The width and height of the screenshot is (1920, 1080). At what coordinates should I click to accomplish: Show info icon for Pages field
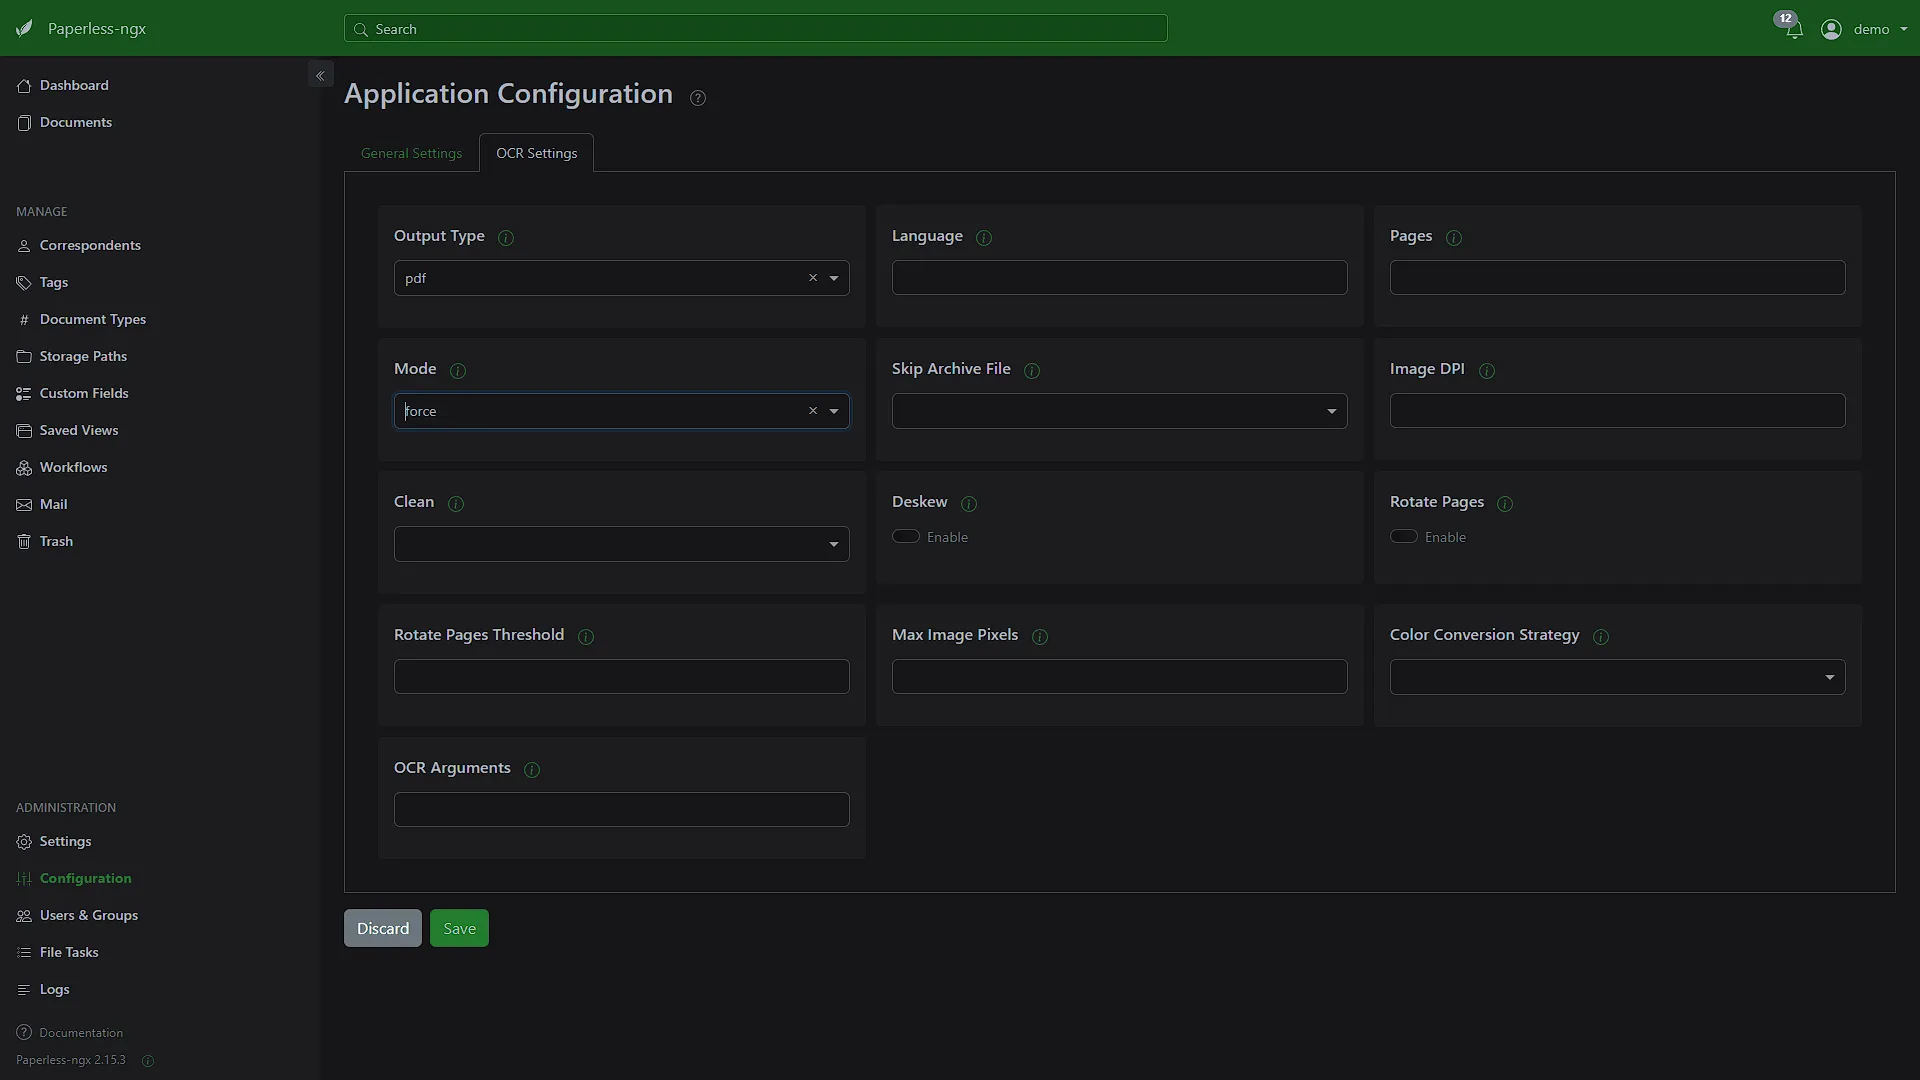[x=1454, y=238]
